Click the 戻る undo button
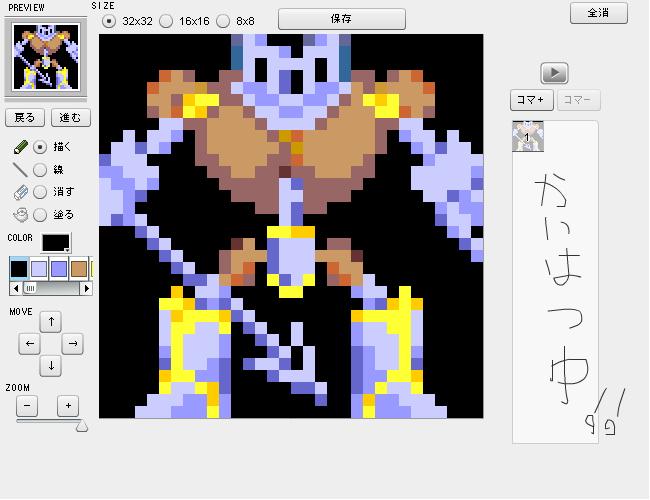The height and width of the screenshot is (500, 650). pyautogui.click(x=25, y=118)
